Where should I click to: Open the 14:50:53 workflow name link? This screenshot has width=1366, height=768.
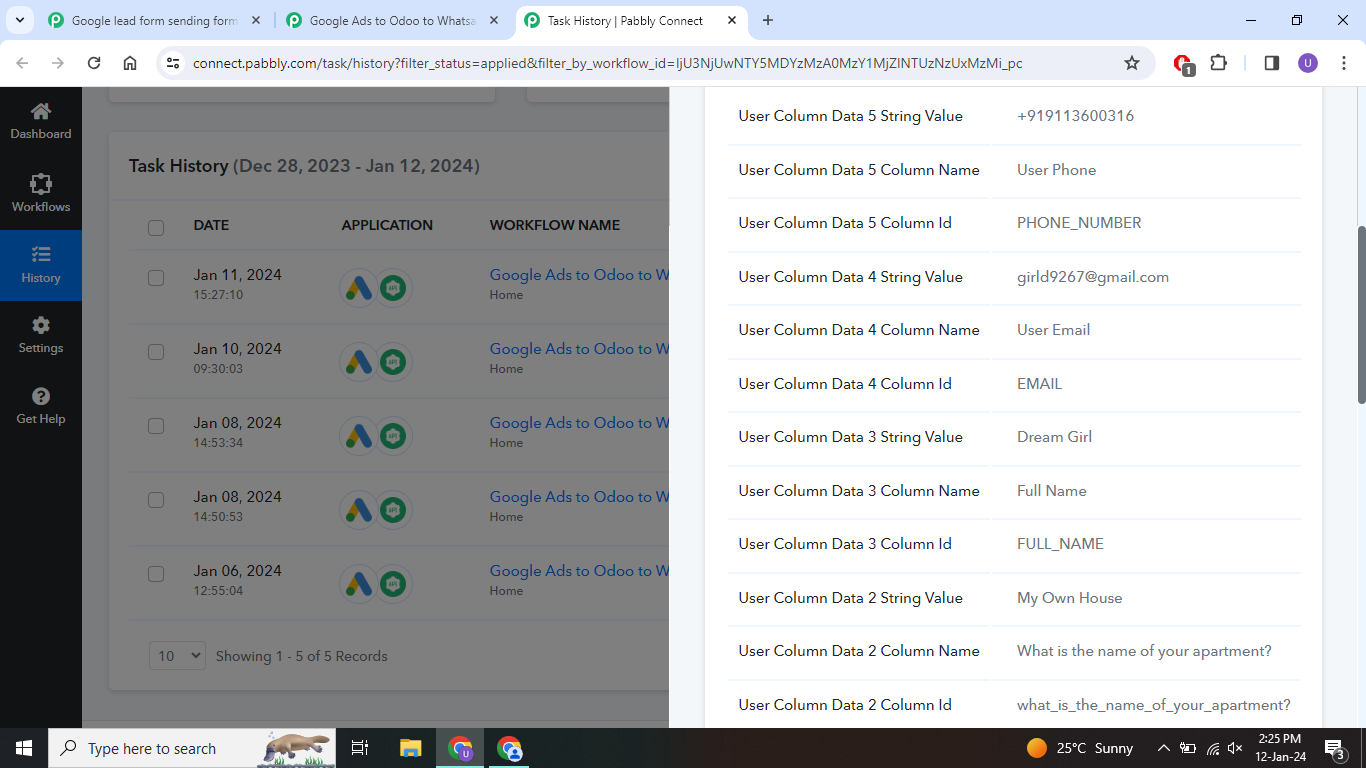[579, 497]
